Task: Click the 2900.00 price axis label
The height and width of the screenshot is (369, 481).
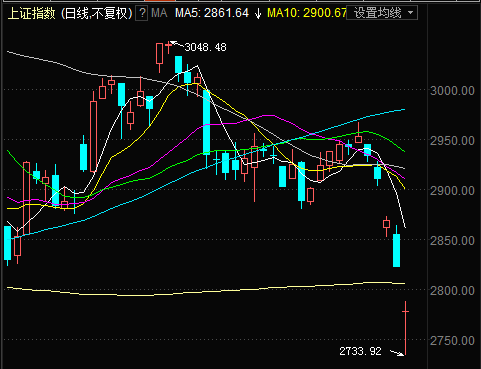Action: 452,191
